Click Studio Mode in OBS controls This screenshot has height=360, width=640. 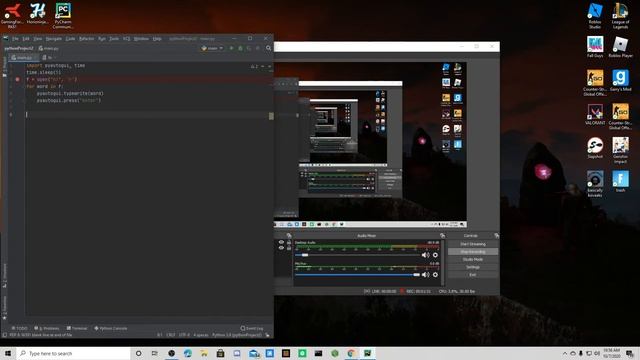point(473,260)
